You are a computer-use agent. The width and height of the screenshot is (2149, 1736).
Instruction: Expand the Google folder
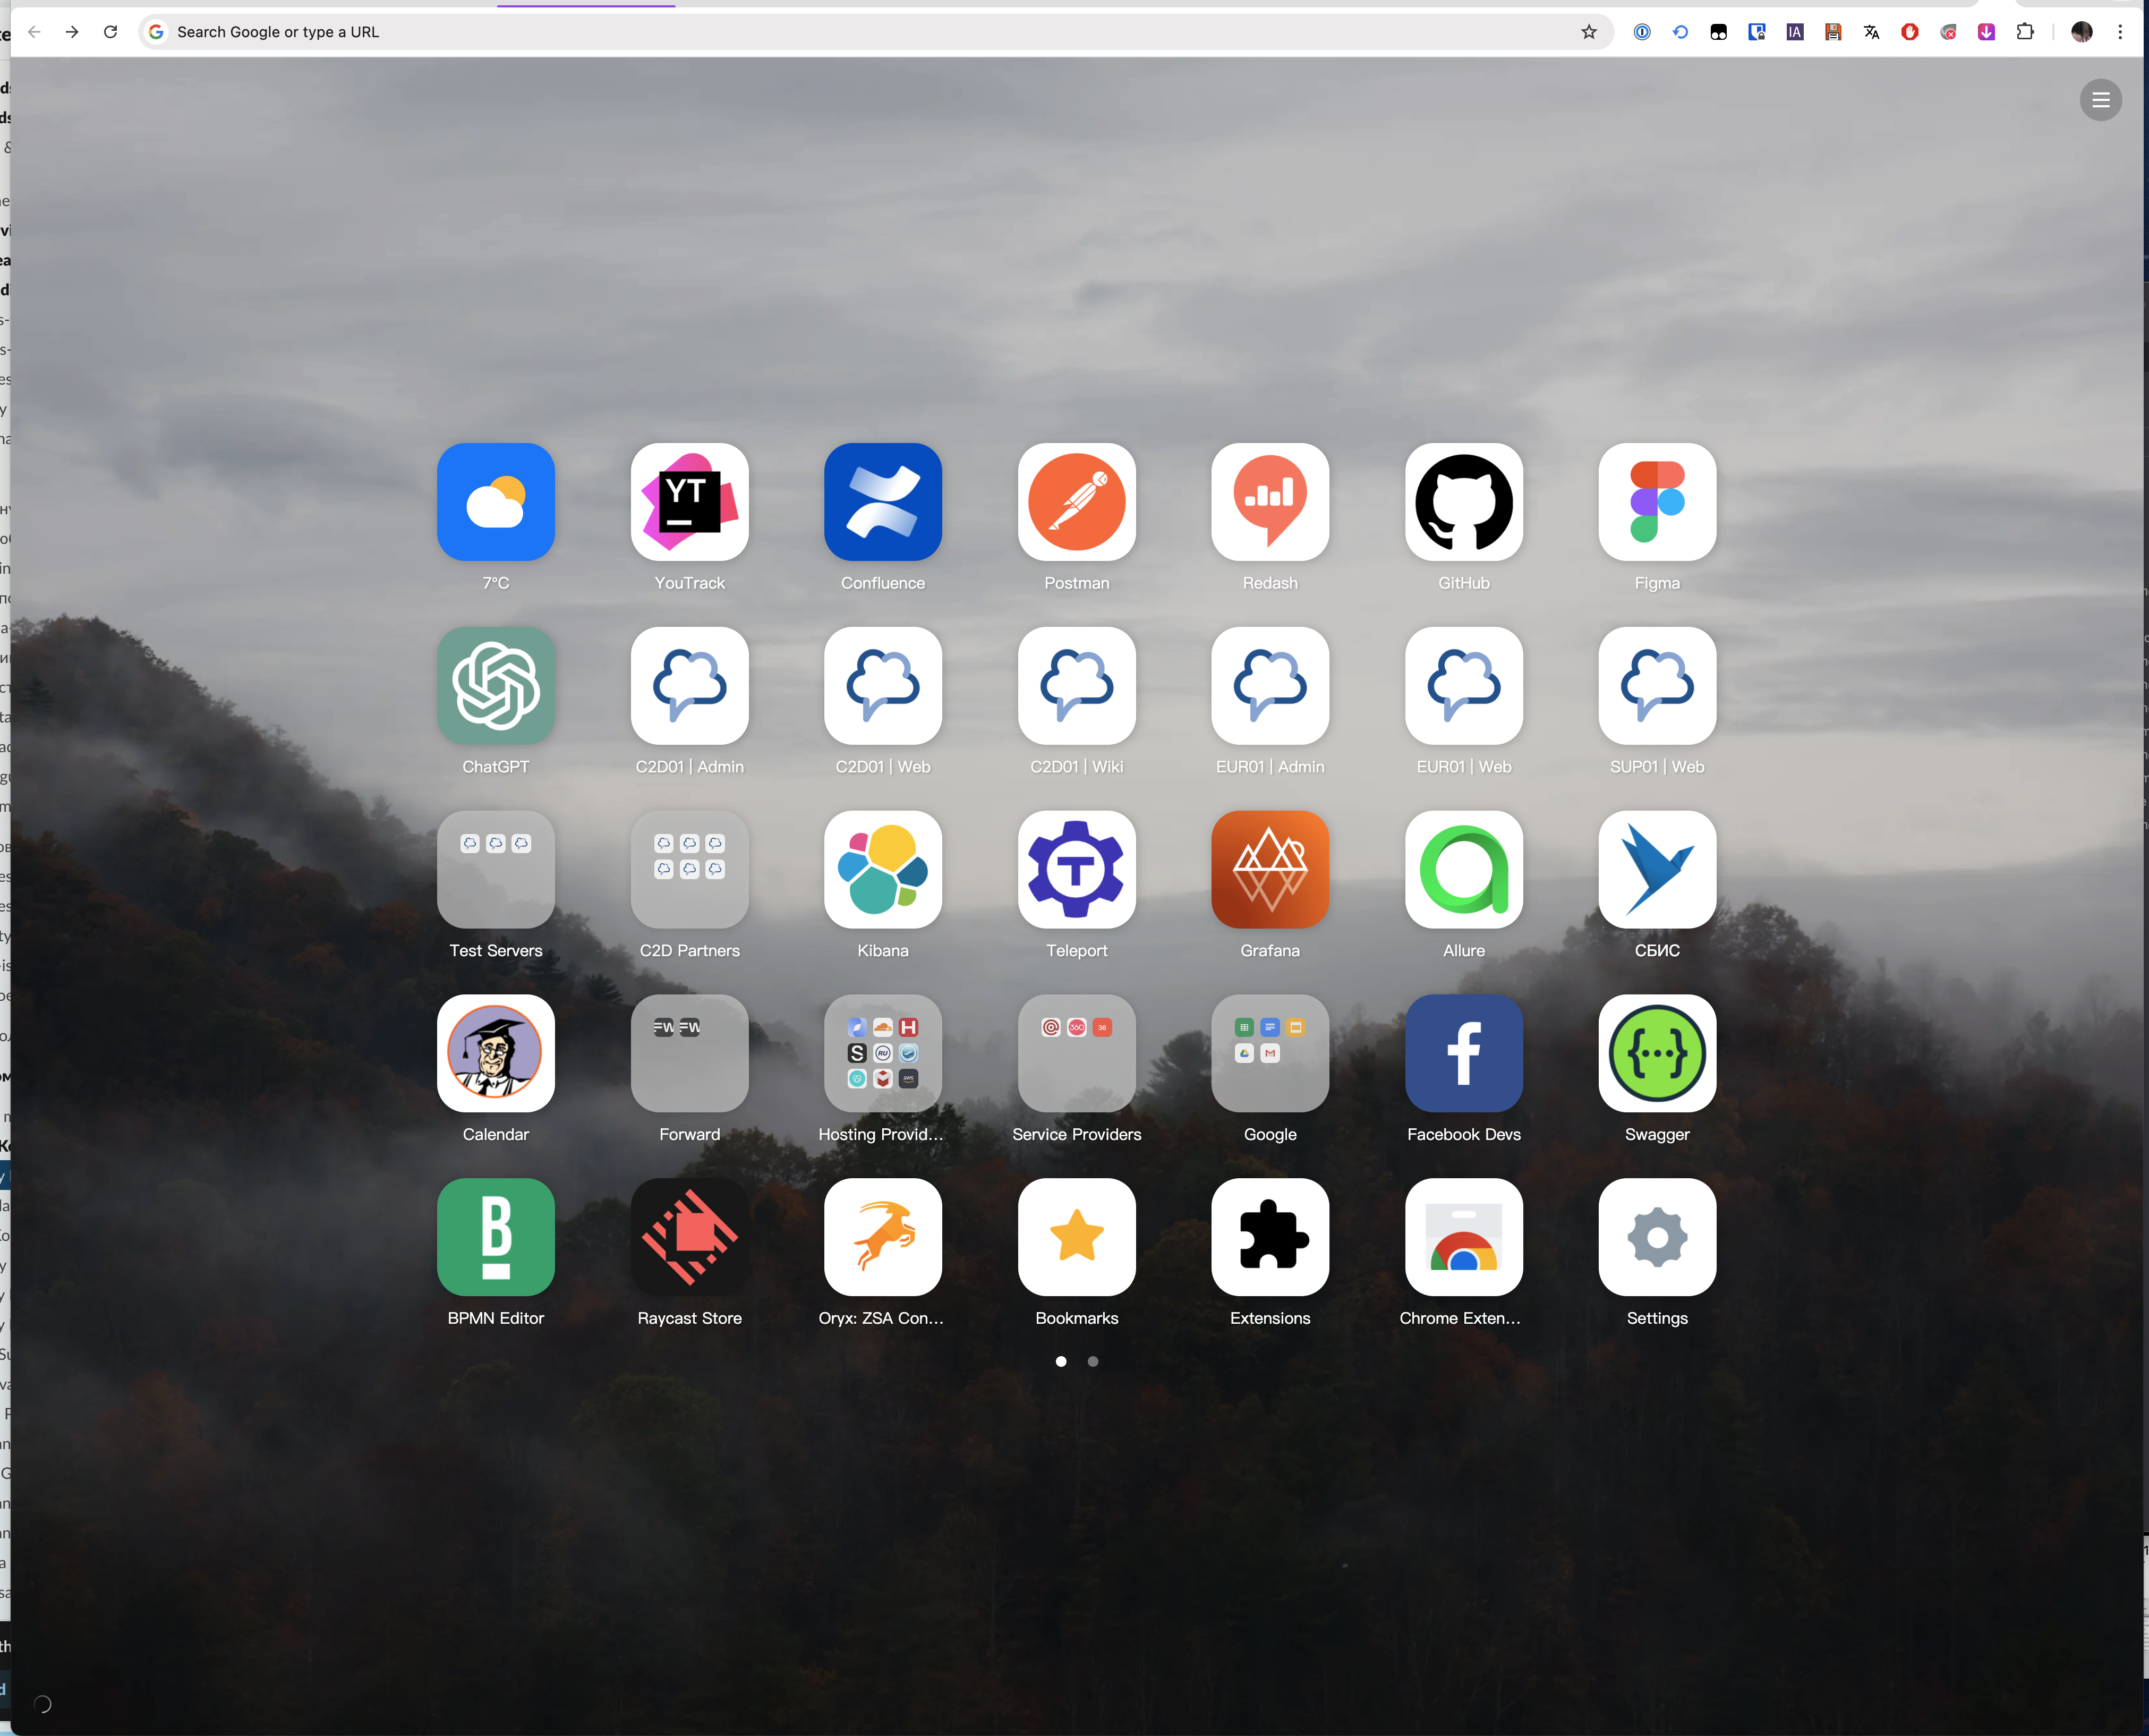[x=1270, y=1053]
